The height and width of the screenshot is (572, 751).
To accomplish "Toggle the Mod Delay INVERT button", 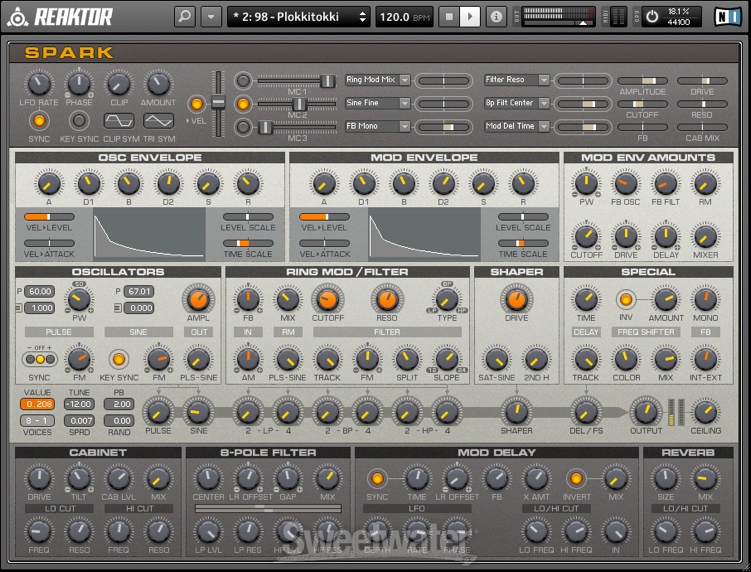I will (576, 479).
